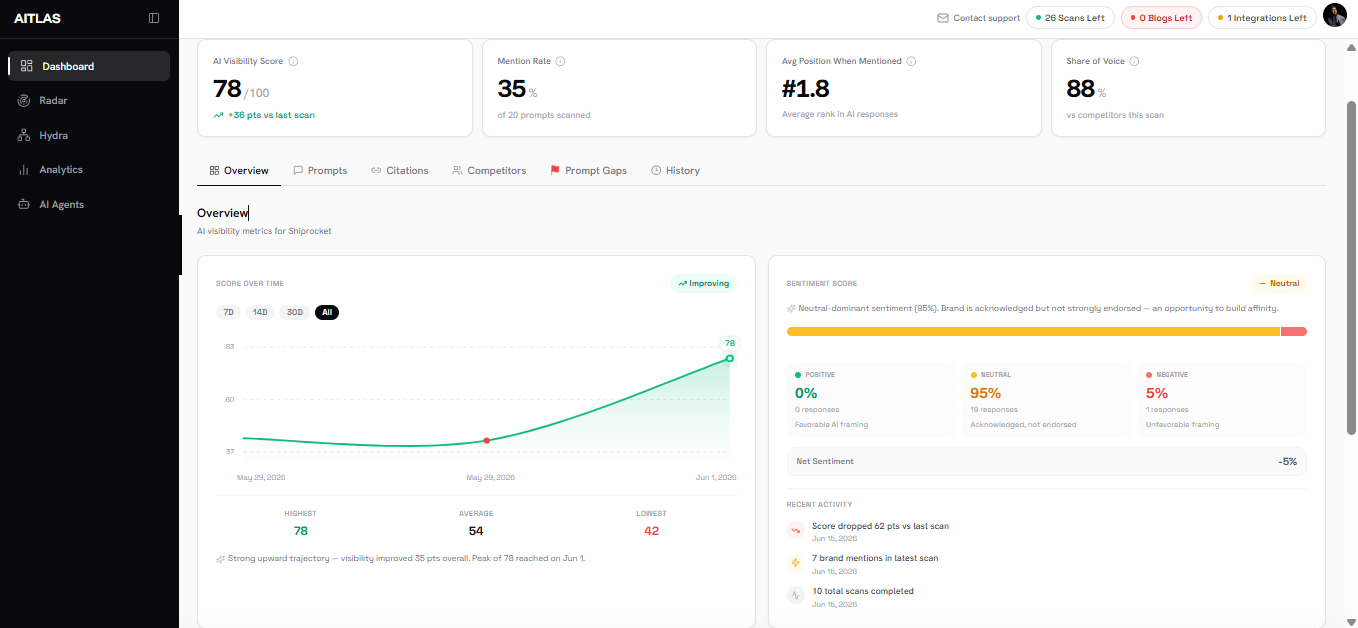This screenshot has height=628, width=1358.
Task: Click the score dropped trend-down icon
Action: [796, 530]
